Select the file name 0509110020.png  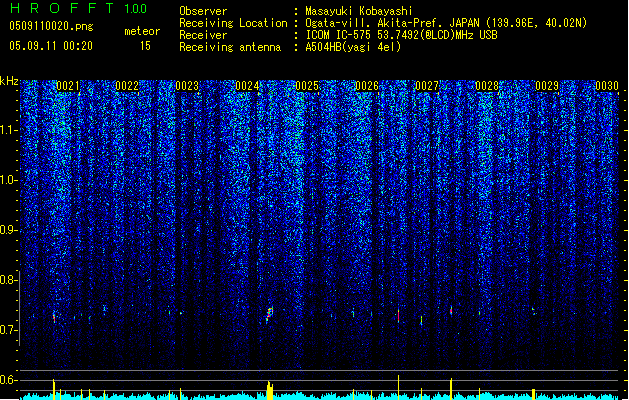[x=51, y=26]
